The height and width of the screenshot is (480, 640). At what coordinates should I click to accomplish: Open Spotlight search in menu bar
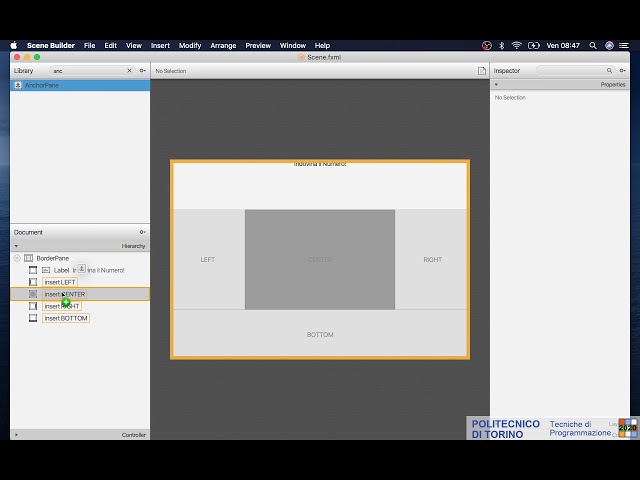592,45
